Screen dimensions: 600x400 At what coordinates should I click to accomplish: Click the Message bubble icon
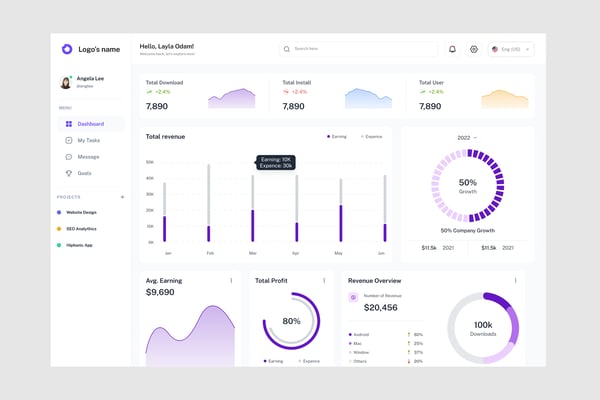(69, 157)
